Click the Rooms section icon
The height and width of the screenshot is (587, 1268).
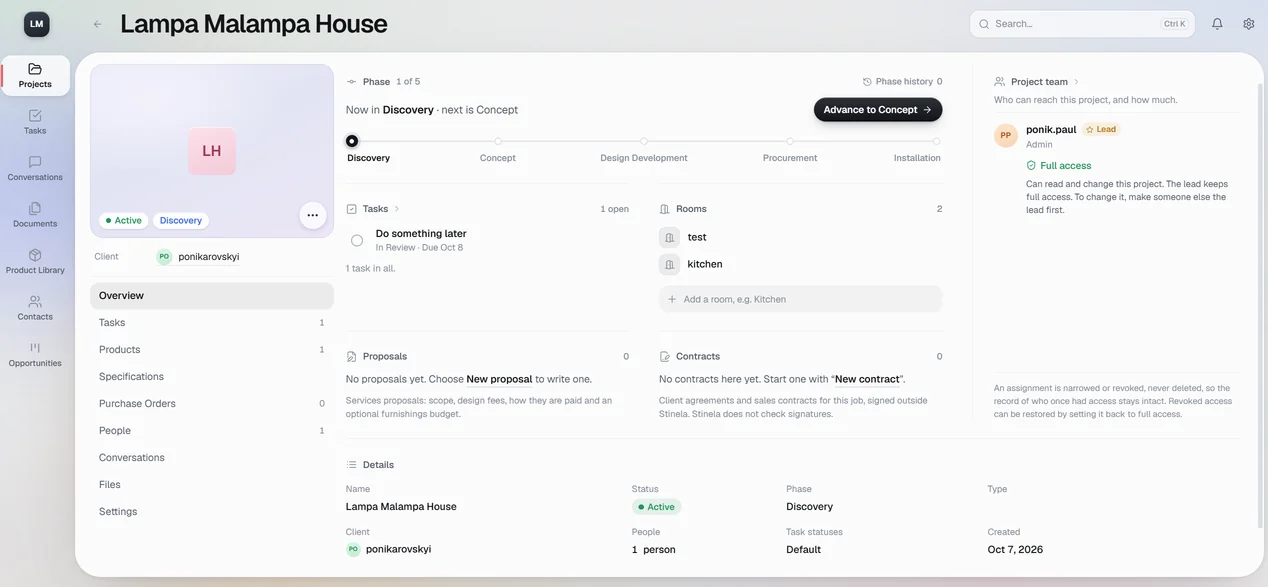tap(665, 209)
